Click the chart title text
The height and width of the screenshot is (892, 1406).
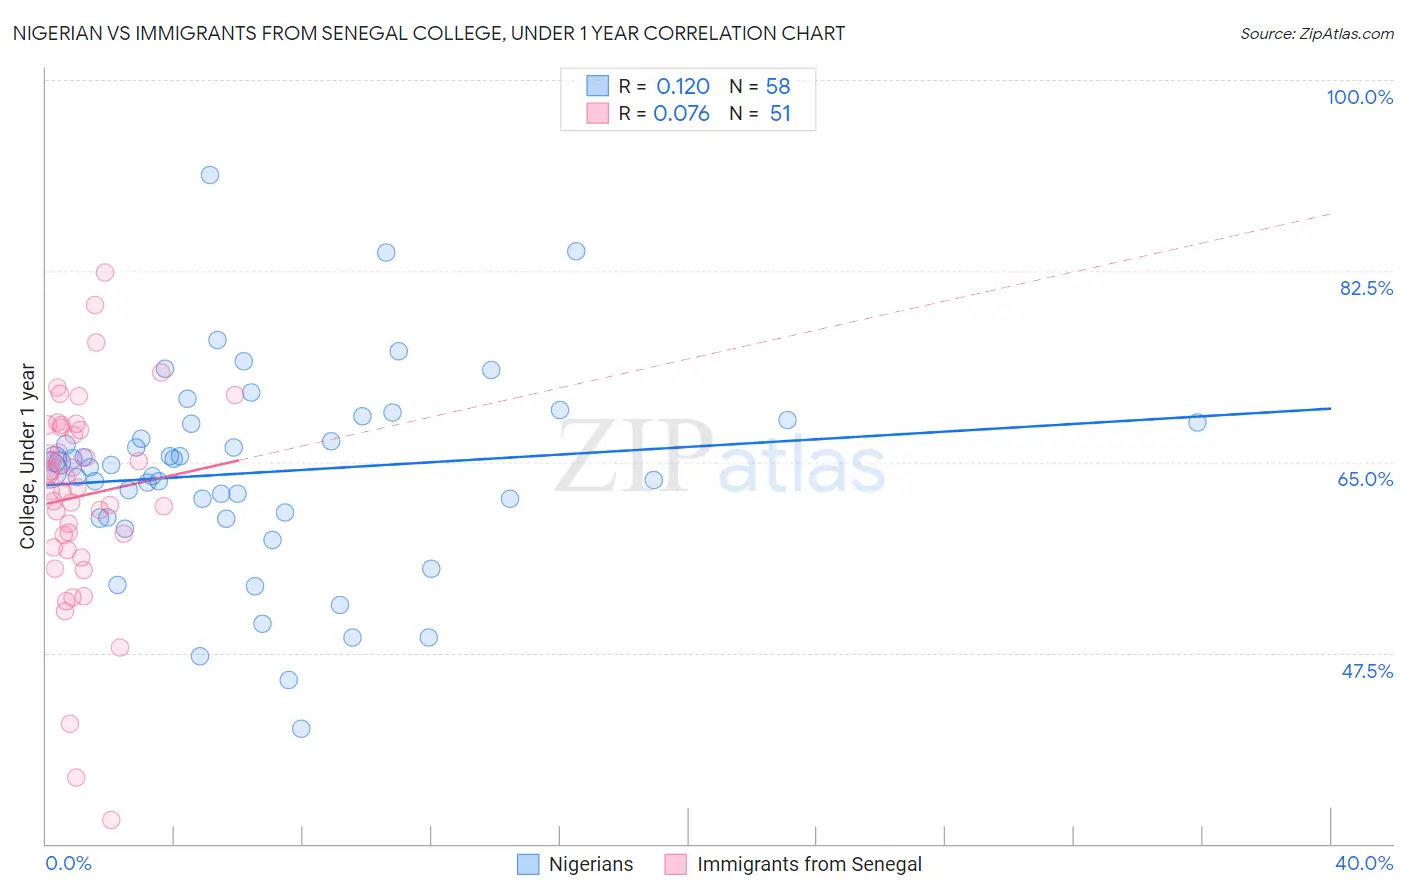coord(429,33)
